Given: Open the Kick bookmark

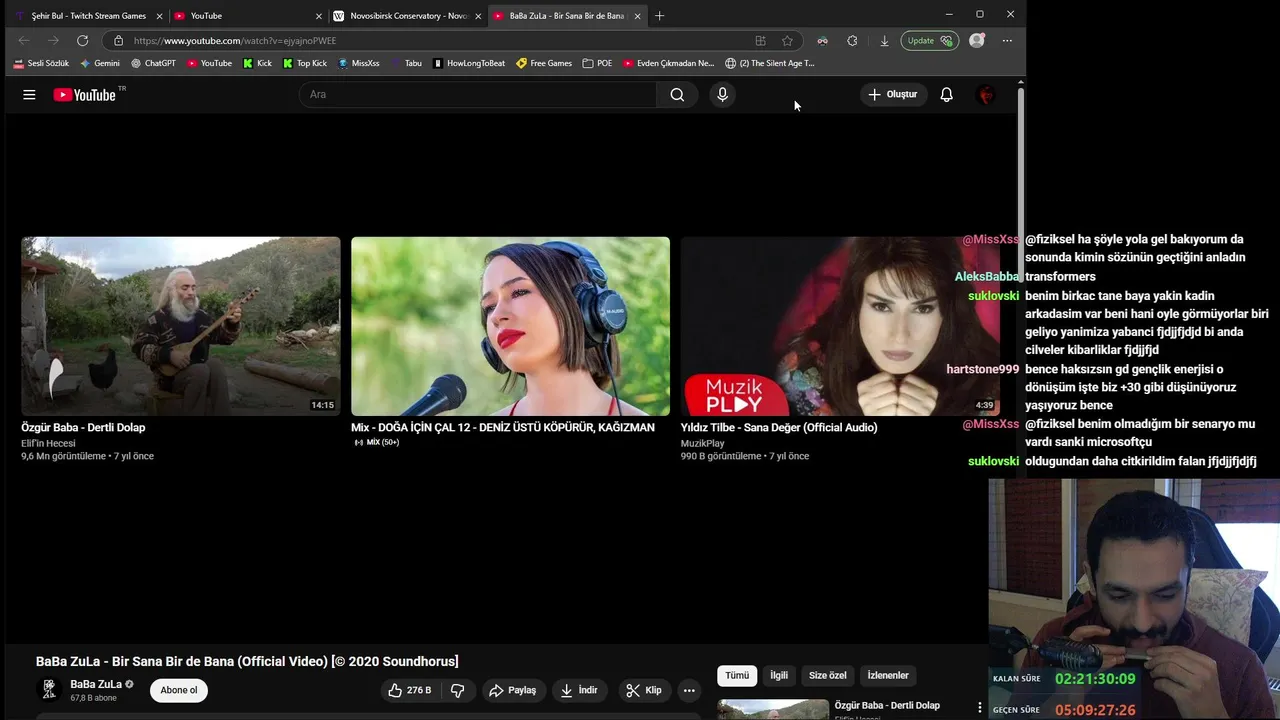Looking at the screenshot, I should [x=257, y=63].
